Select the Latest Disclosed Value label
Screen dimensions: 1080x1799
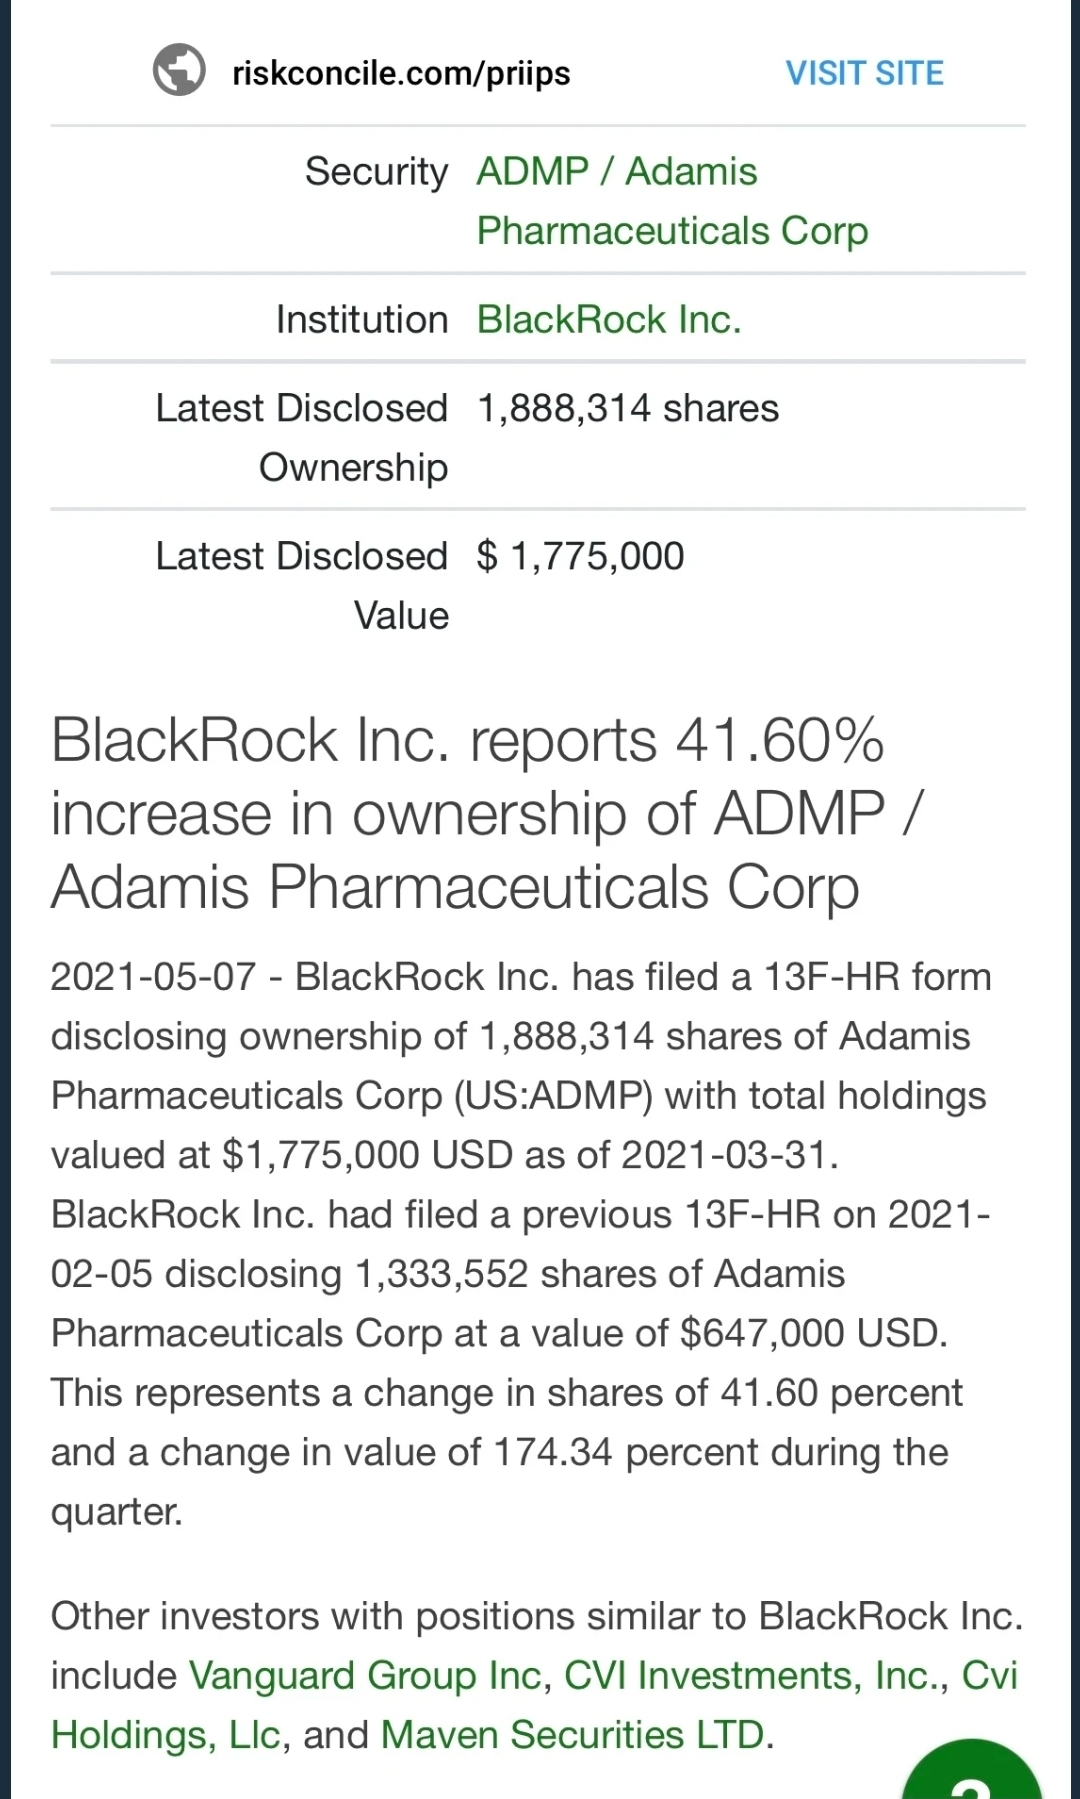click(x=301, y=586)
